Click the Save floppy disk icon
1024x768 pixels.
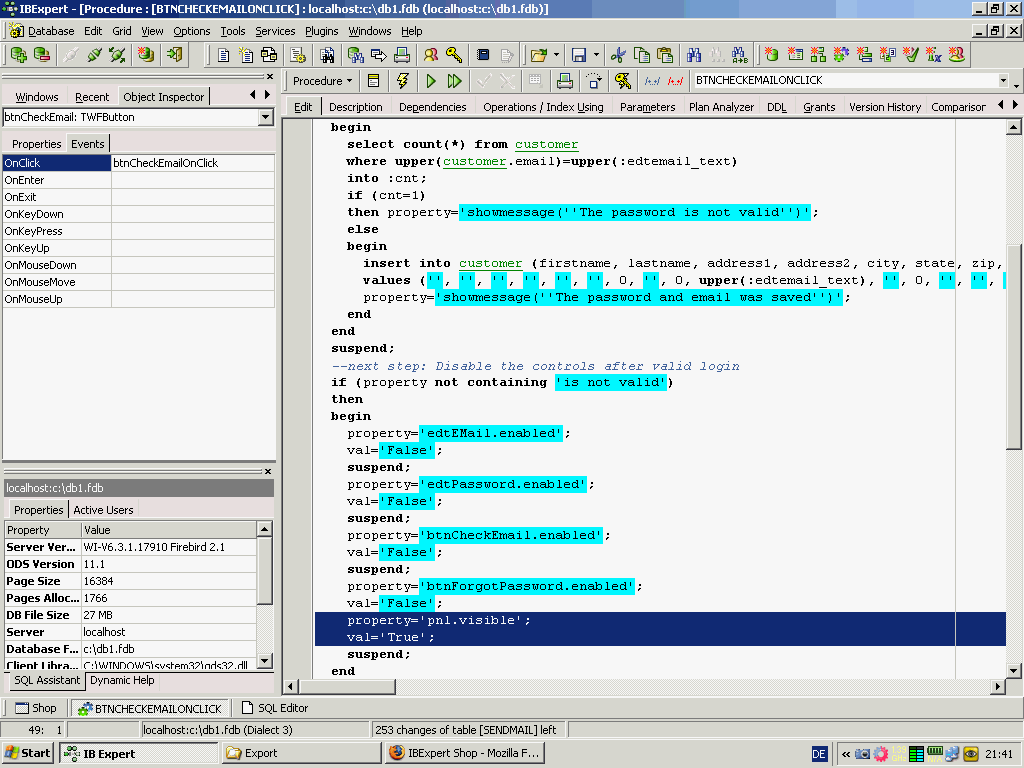point(578,55)
